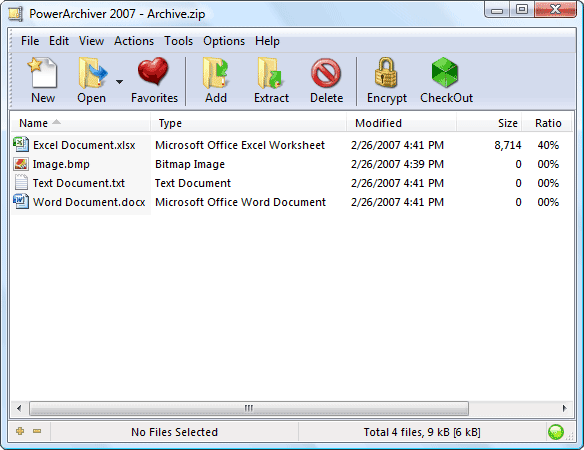Image resolution: width=584 pixels, height=450 pixels.
Task: Sort by the Type column header
Action: click(248, 123)
